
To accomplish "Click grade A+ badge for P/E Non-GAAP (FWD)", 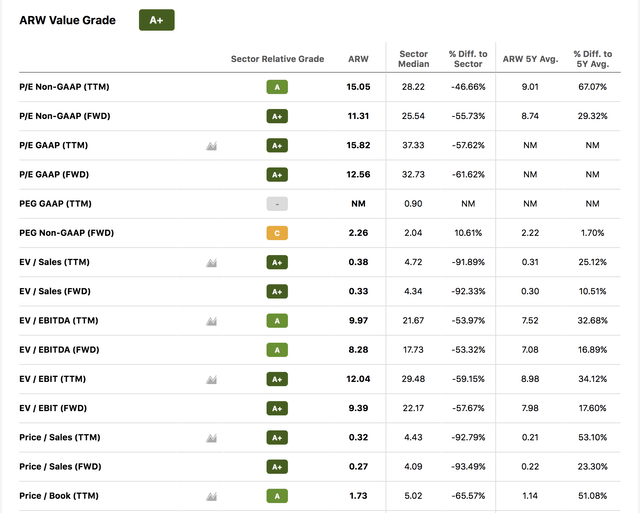I will point(277,116).
